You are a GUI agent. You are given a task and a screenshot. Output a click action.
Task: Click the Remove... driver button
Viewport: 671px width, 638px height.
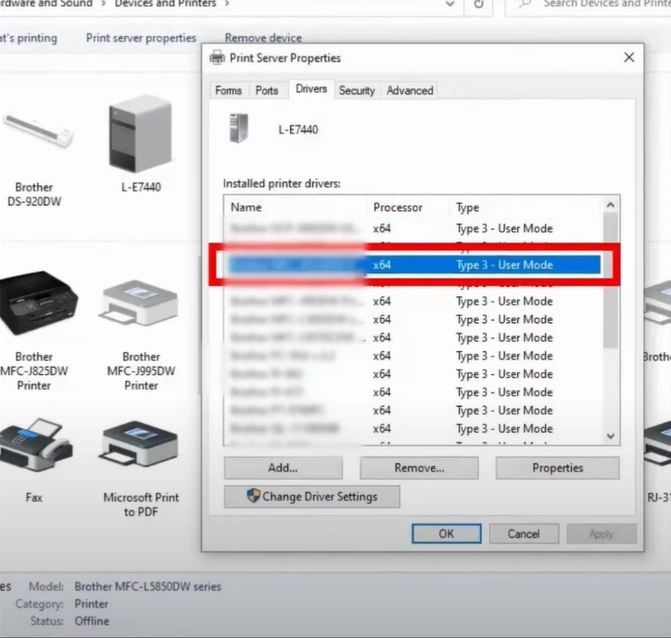[x=419, y=467]
